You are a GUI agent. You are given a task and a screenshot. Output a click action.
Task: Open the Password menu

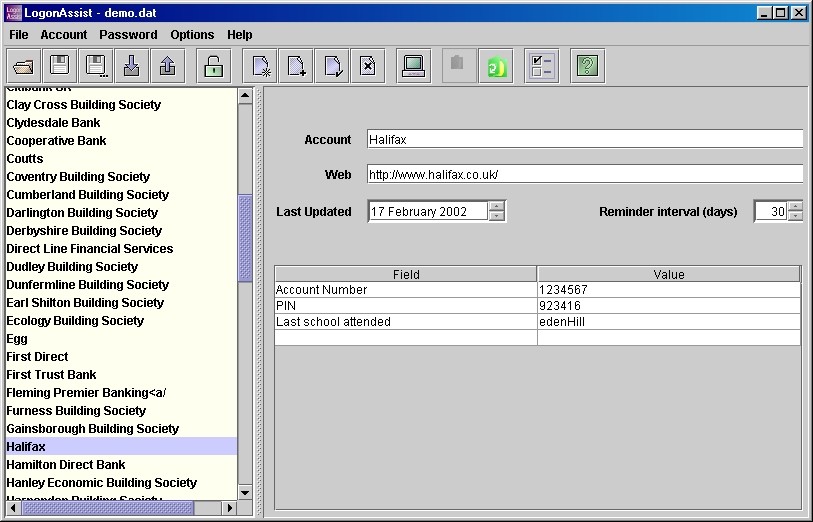coord(128,35)
